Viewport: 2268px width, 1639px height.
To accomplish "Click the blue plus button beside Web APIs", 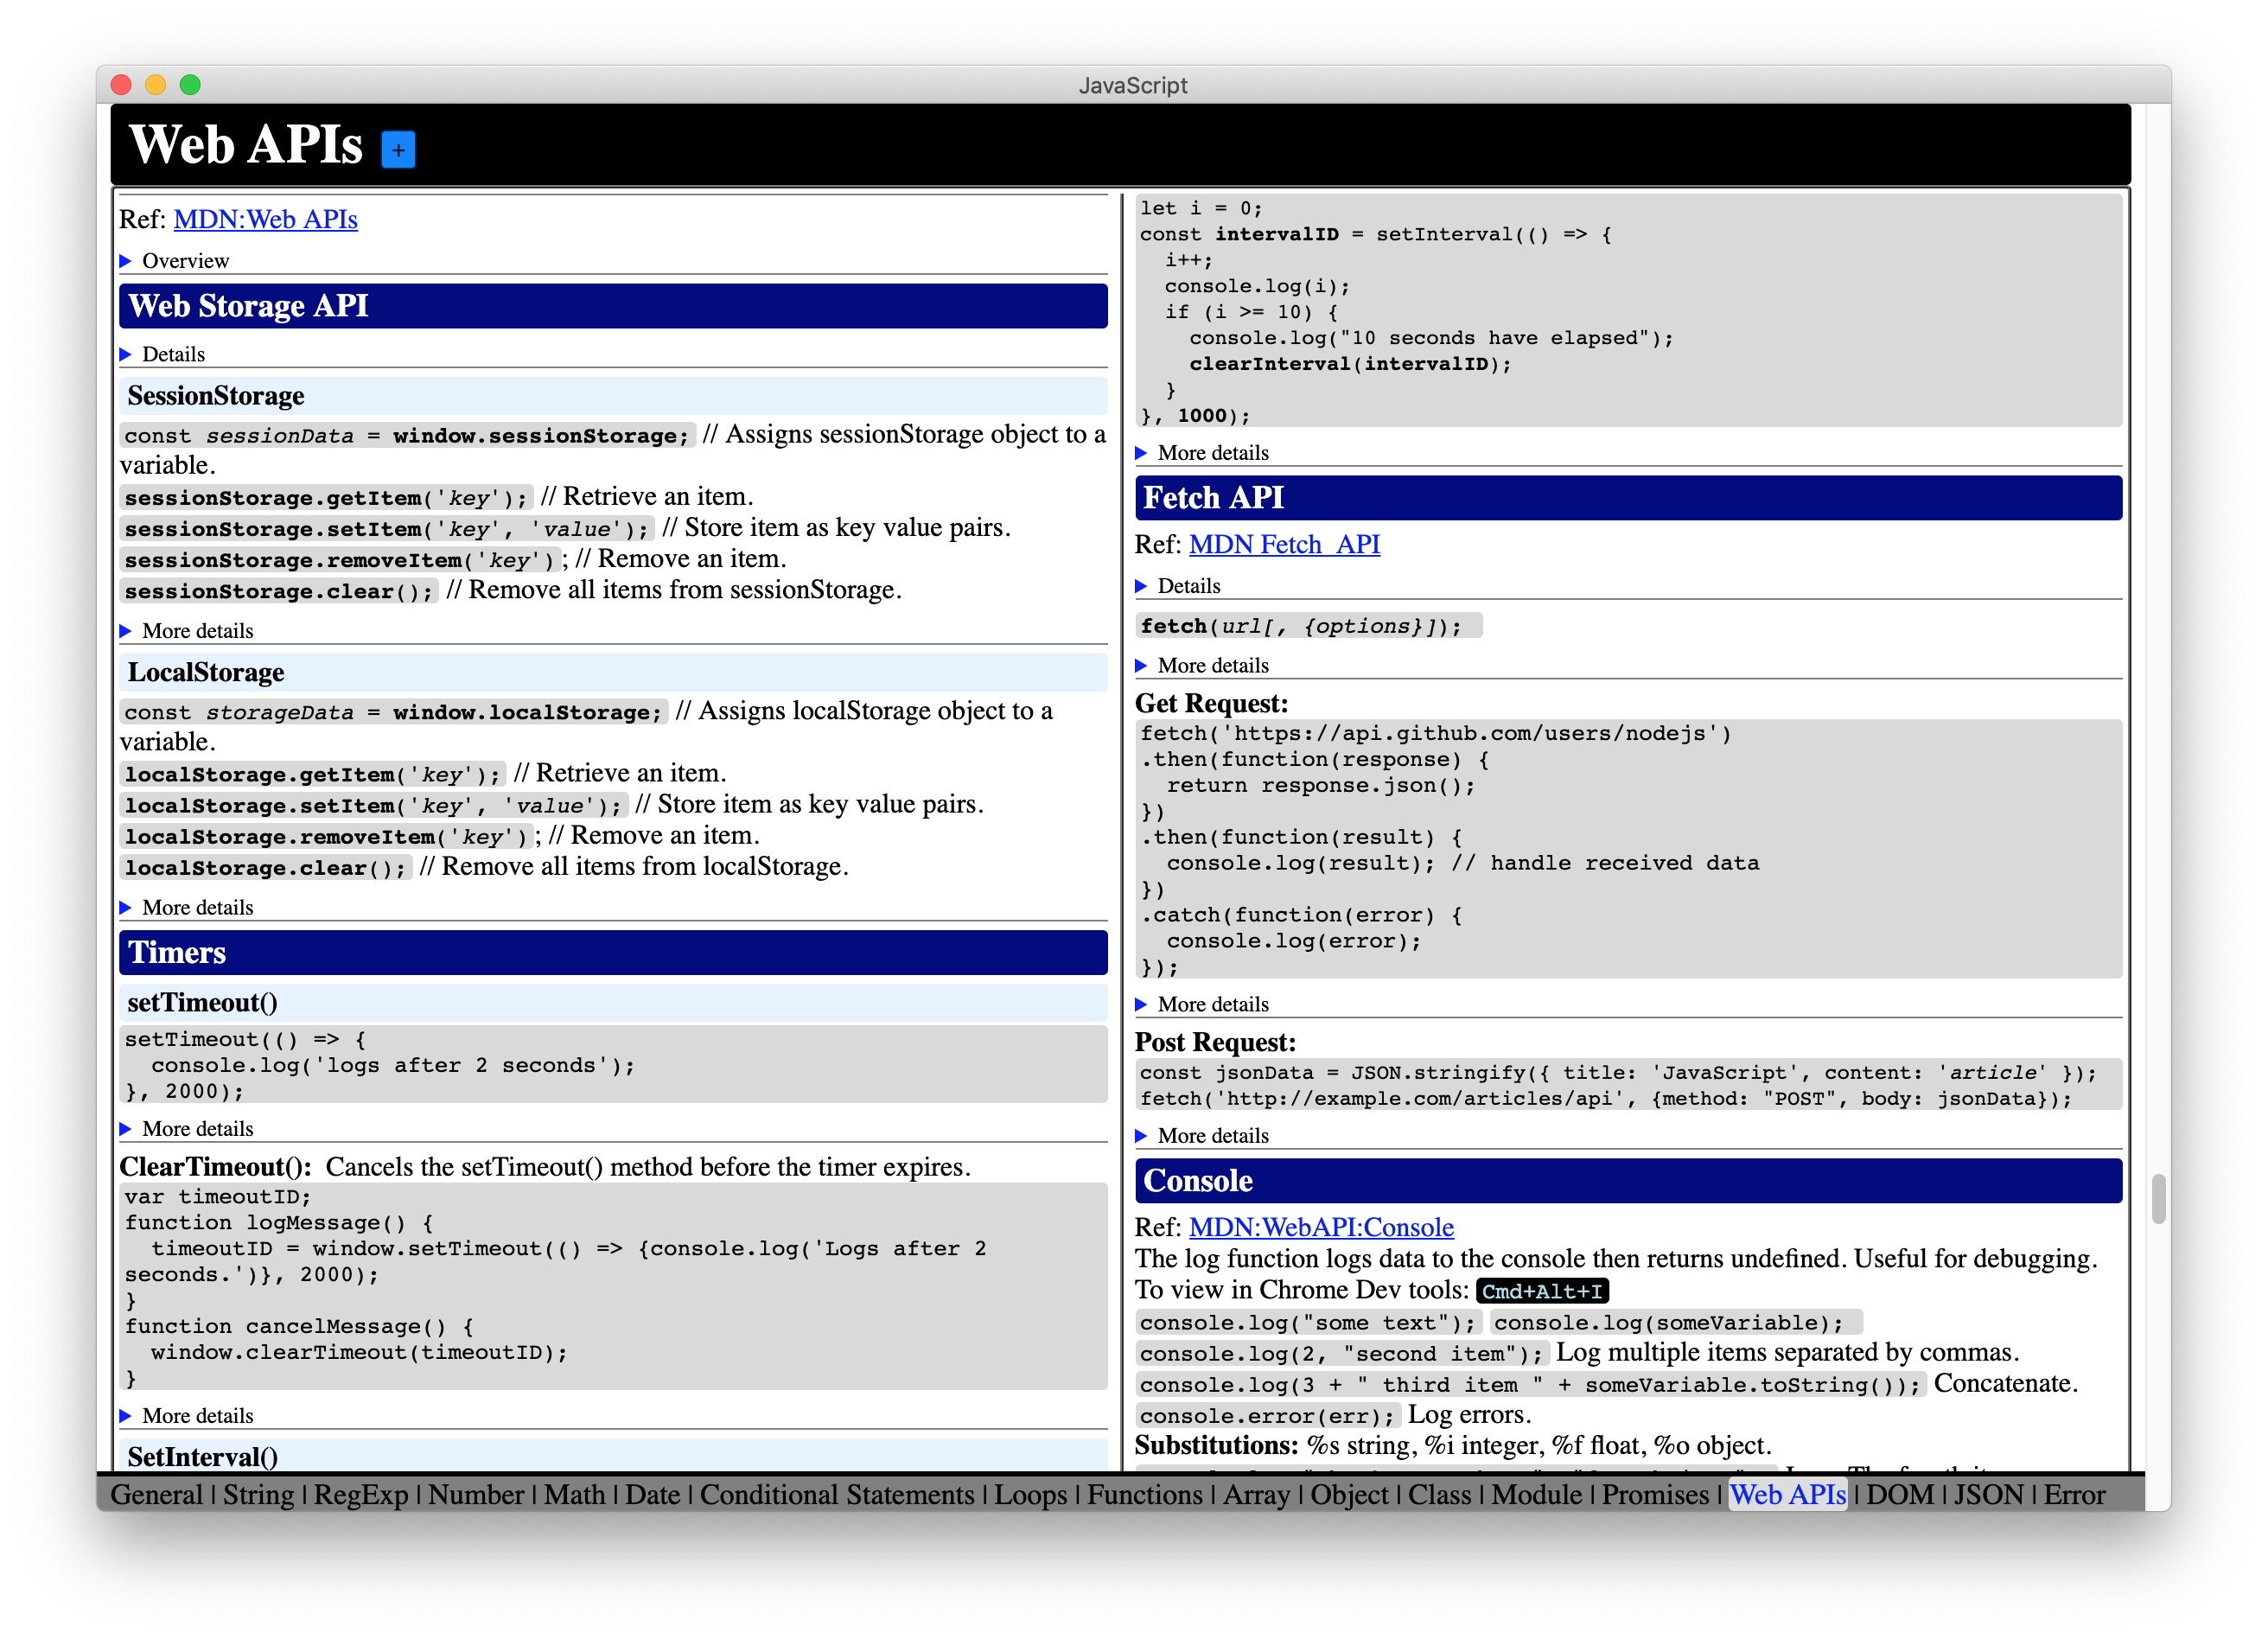I will tap(398, 150).
